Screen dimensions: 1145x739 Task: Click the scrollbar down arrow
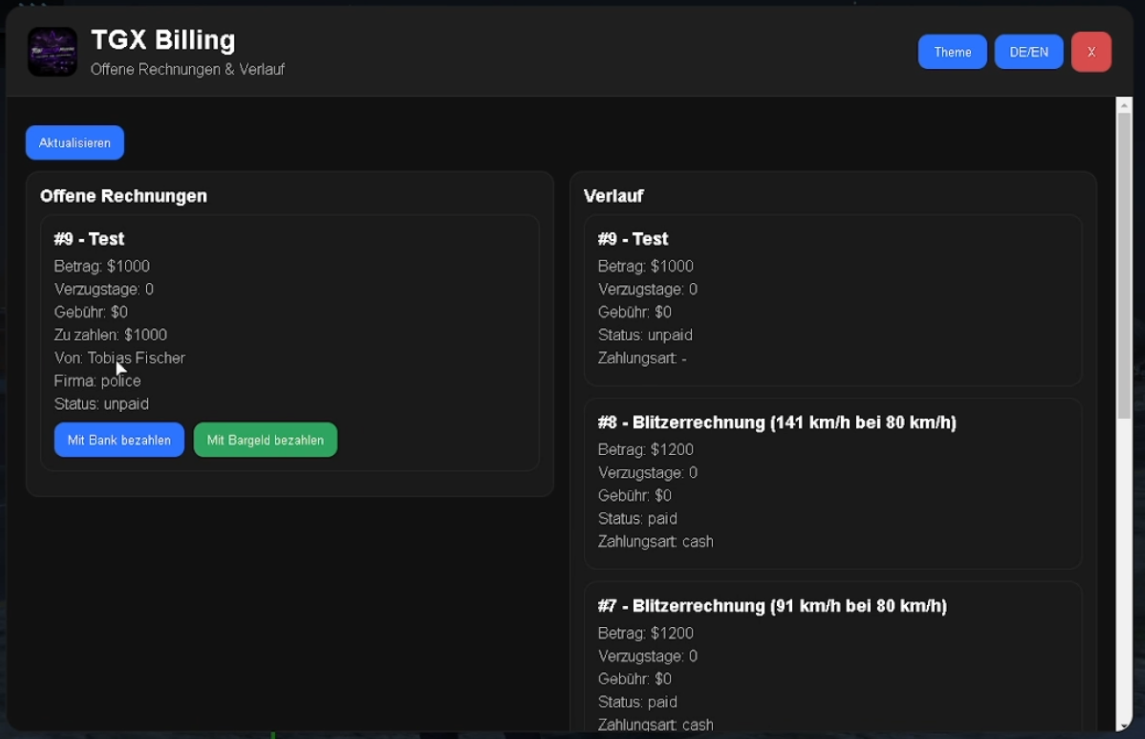pyautogui.click(x=1124, y=726)
